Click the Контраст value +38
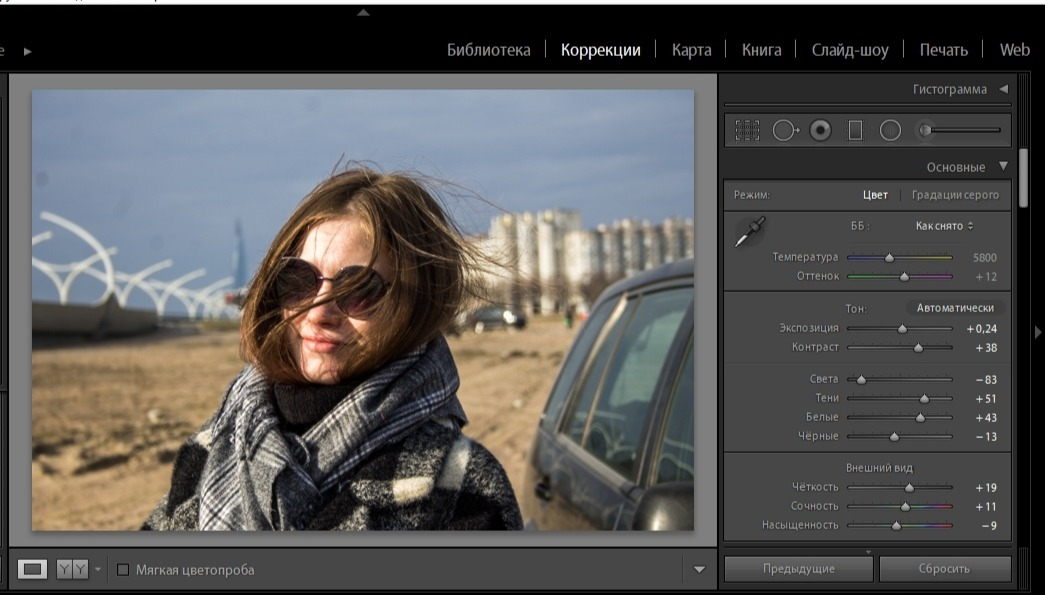 point(984,348)
